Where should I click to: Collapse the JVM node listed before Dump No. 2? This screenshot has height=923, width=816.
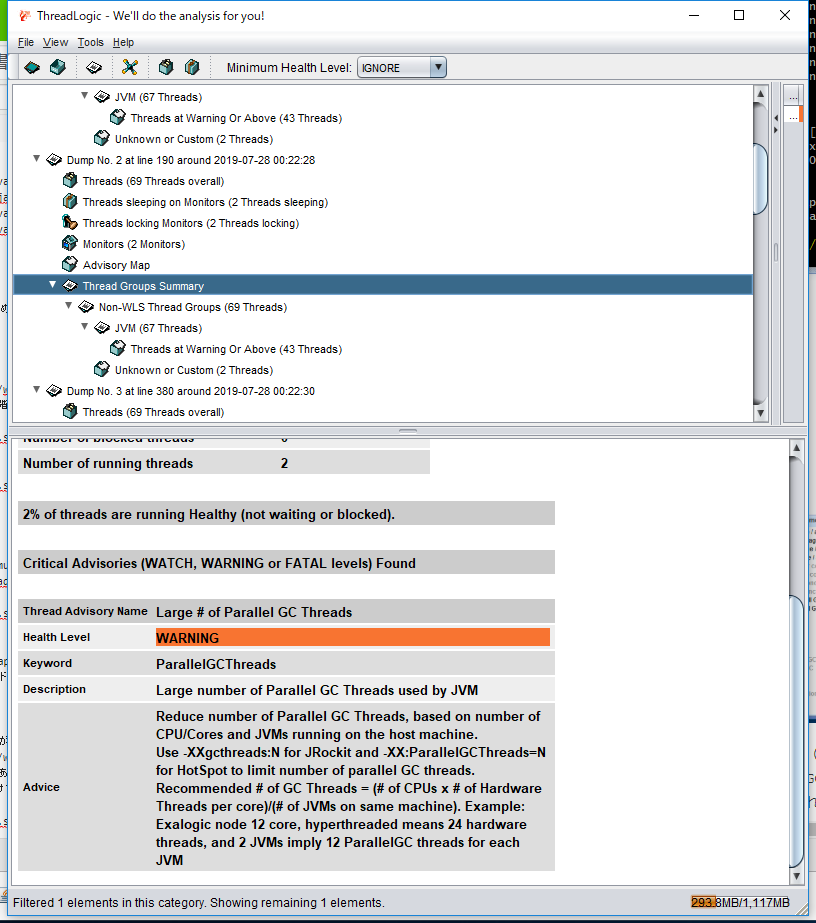84,95
